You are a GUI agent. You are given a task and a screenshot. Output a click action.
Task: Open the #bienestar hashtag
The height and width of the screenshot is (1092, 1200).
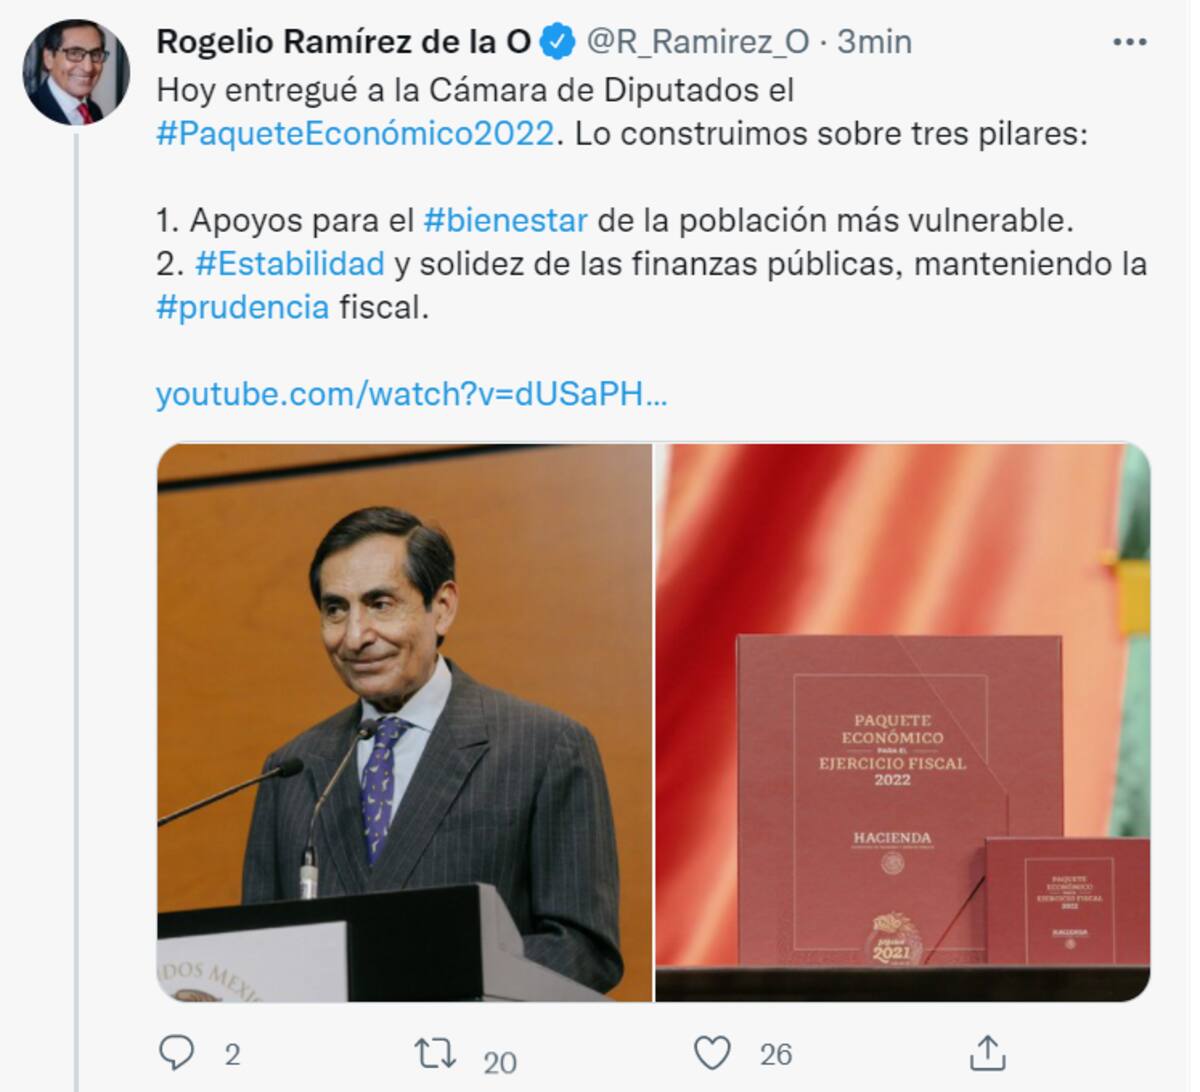click(506, 220)
